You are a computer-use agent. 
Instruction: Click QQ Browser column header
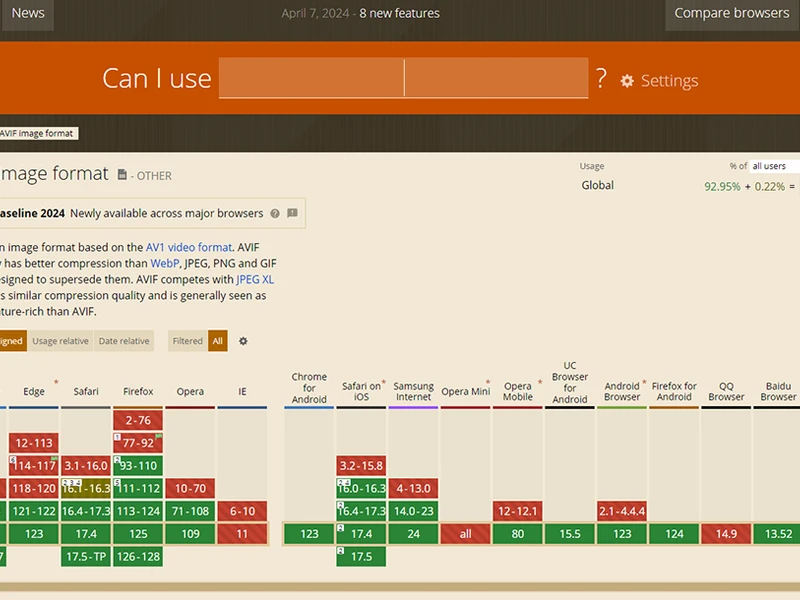coord(726,391)
